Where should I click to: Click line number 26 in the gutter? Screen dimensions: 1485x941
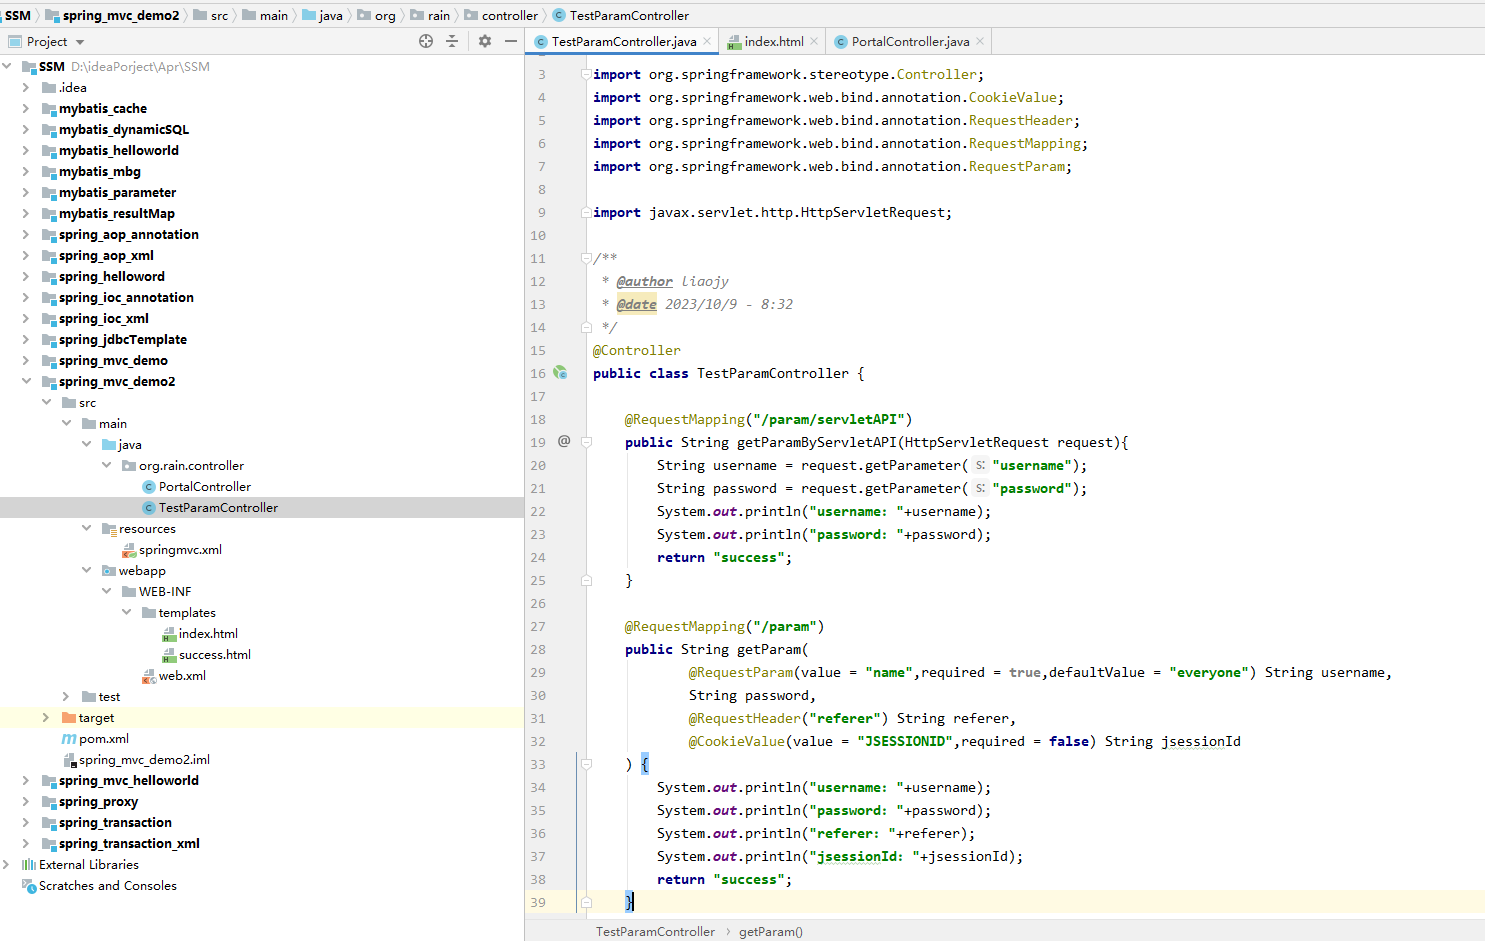(x=538, y=603)
